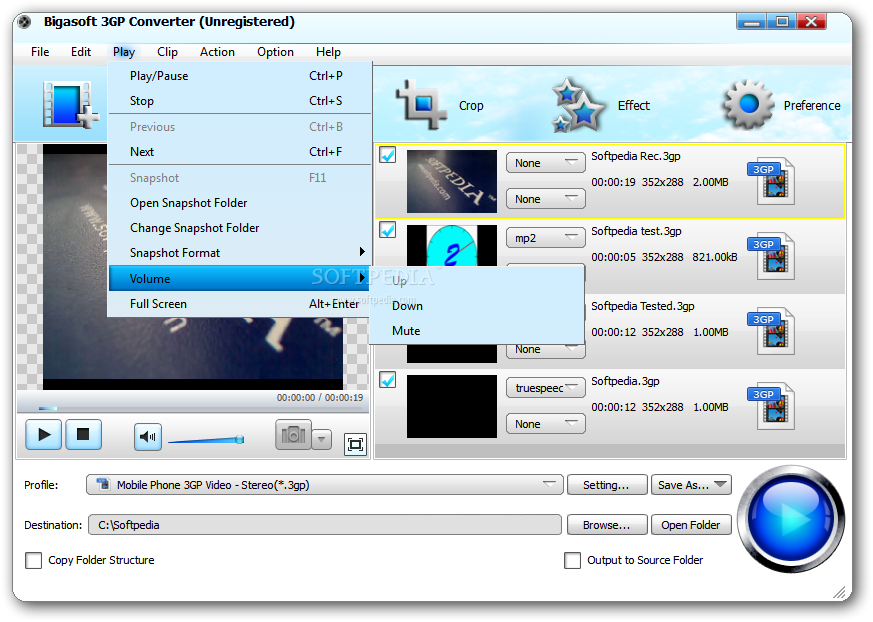
Task: Choose Full Screen in the Play menu
Action: pyautogui.click(x=239, y=303)
